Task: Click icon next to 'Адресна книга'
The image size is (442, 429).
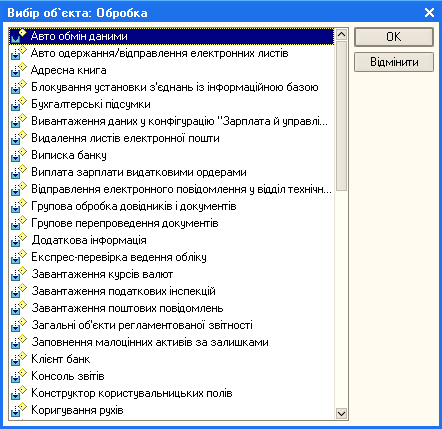Action: click(18, 70)
